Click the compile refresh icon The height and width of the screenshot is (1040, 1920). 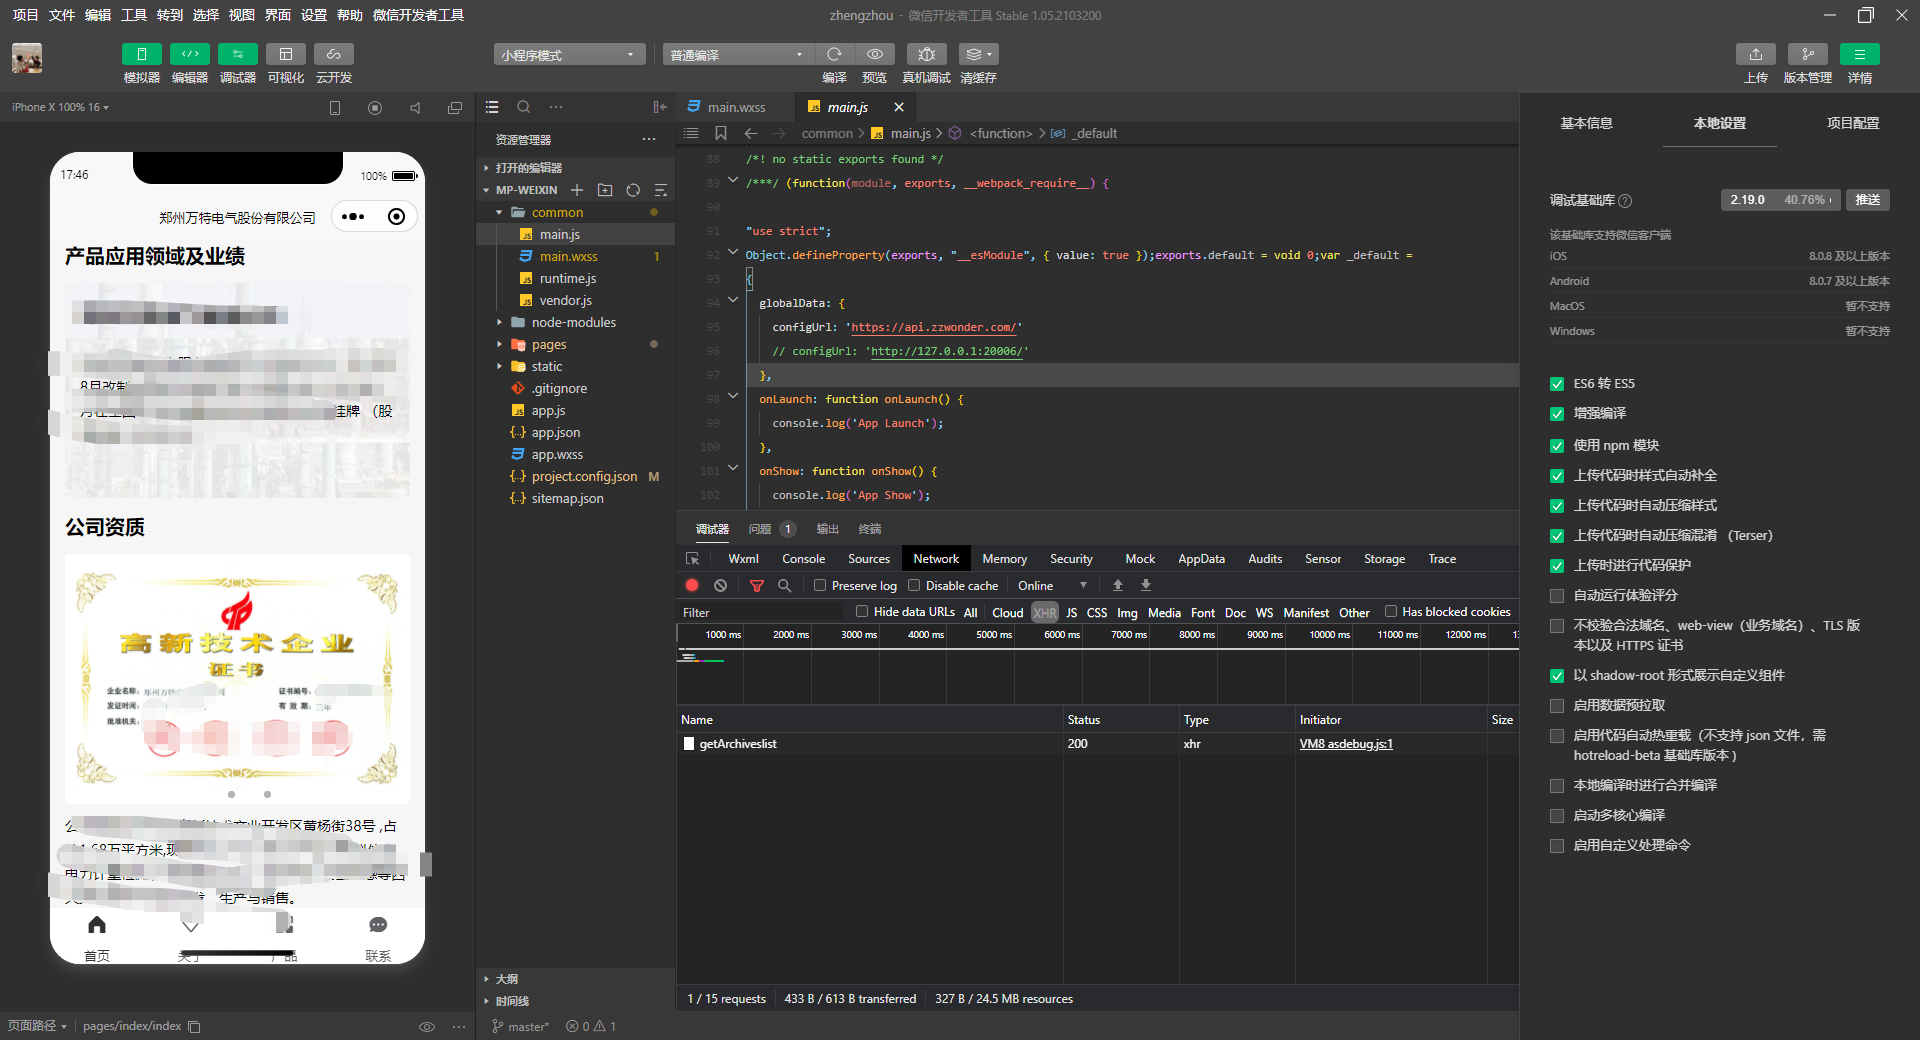834,54
